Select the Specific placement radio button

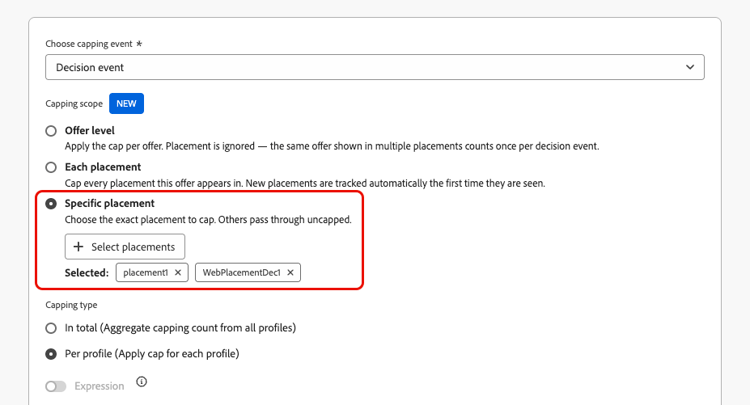click(x=51, y=204)
